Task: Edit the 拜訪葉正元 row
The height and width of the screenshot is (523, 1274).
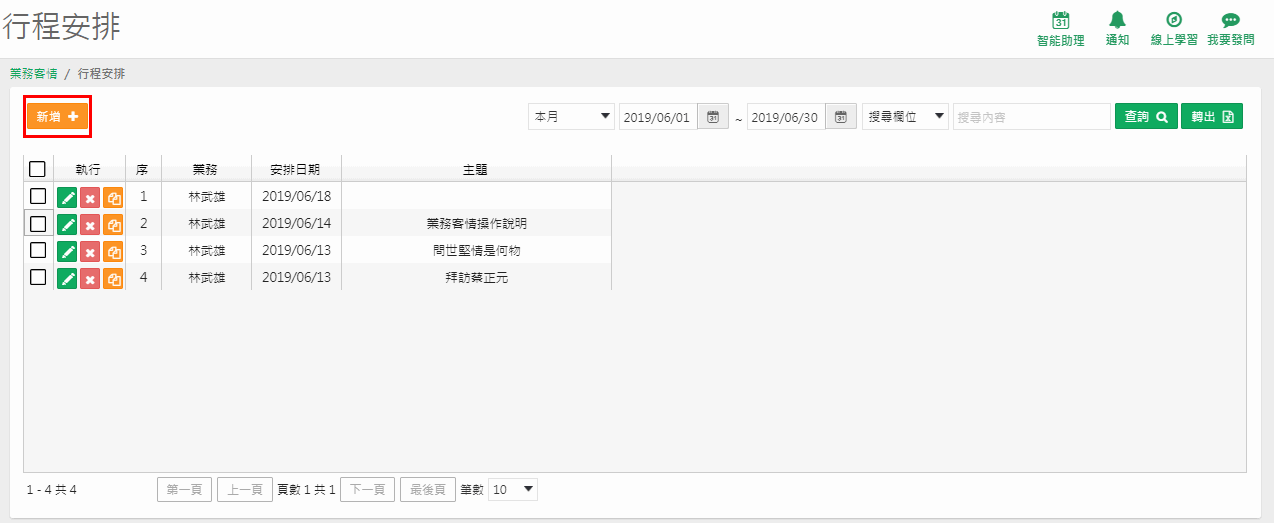Action: click(x=67, y=278)
